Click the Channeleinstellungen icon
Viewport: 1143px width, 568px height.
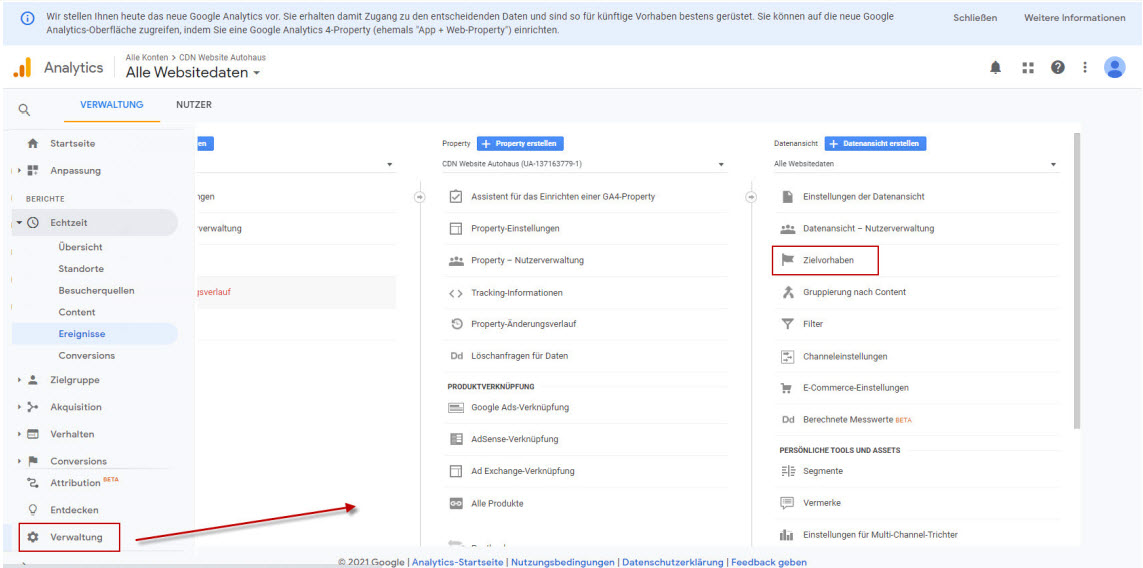tap(787, 357)
